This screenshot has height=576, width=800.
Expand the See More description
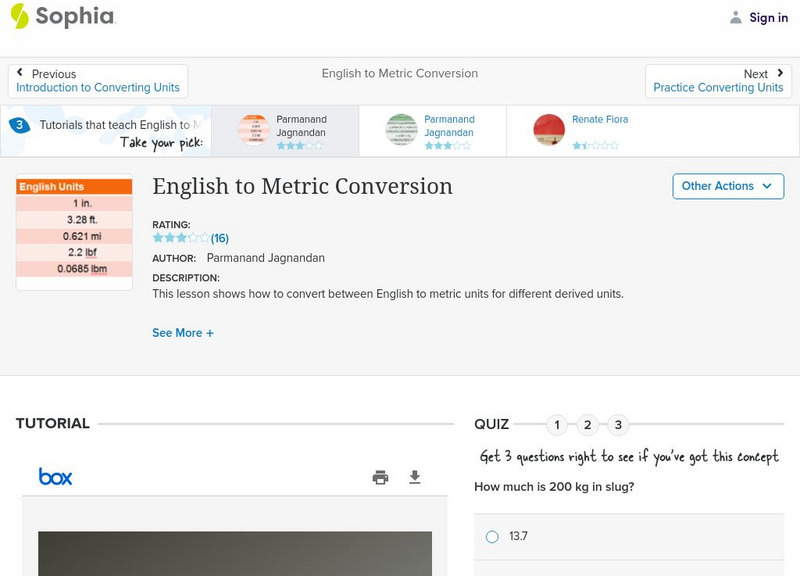182,333
